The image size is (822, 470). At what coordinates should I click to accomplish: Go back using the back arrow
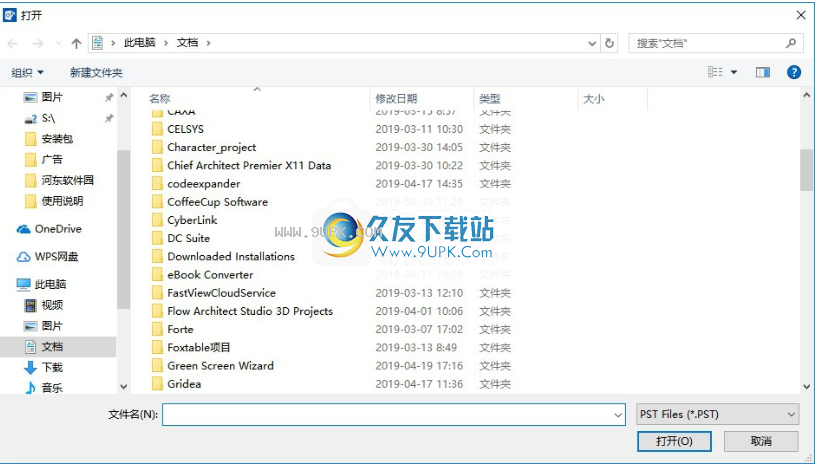click(13, 43)
